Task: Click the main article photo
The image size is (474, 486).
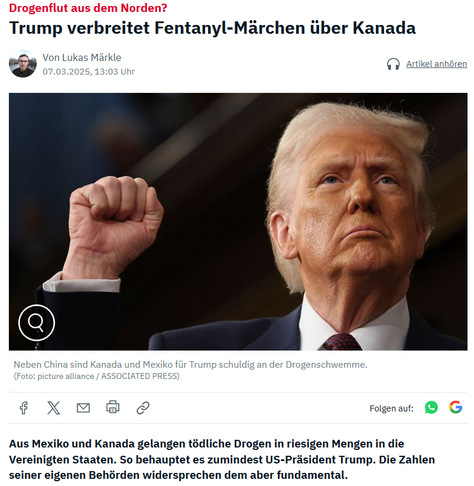Action: point(238,222)
